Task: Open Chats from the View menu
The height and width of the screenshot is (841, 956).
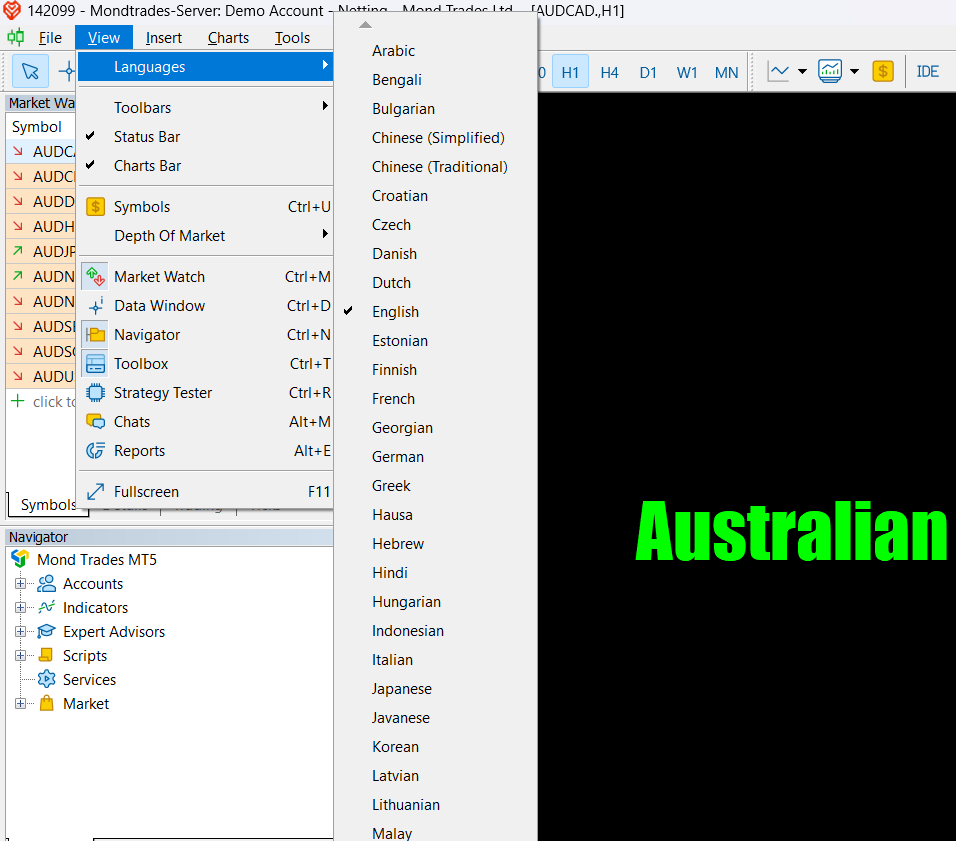Action: (132, 422)
